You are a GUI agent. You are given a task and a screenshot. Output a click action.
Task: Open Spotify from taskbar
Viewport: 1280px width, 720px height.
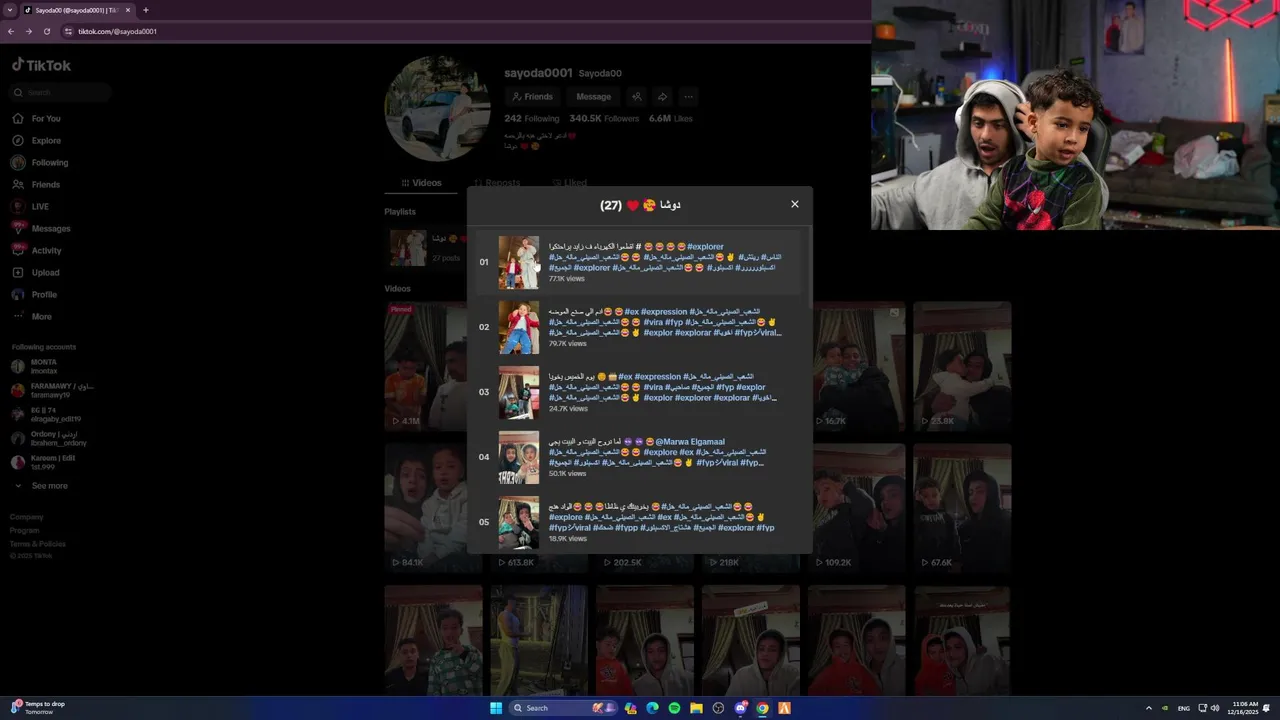pos(675,708)
